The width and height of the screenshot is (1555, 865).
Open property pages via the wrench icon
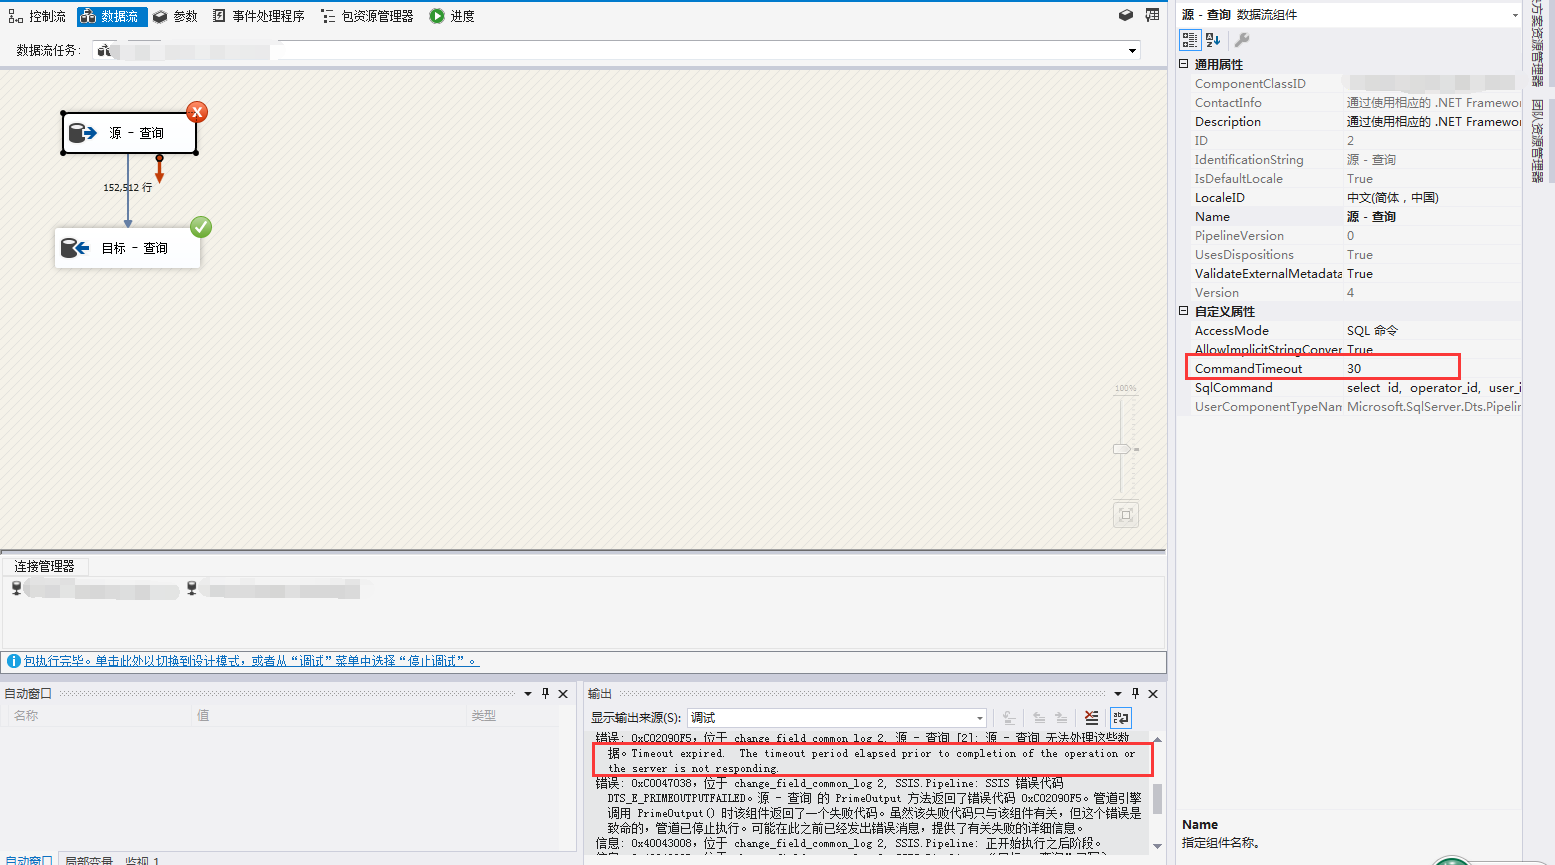click(x=1240, y=39)
